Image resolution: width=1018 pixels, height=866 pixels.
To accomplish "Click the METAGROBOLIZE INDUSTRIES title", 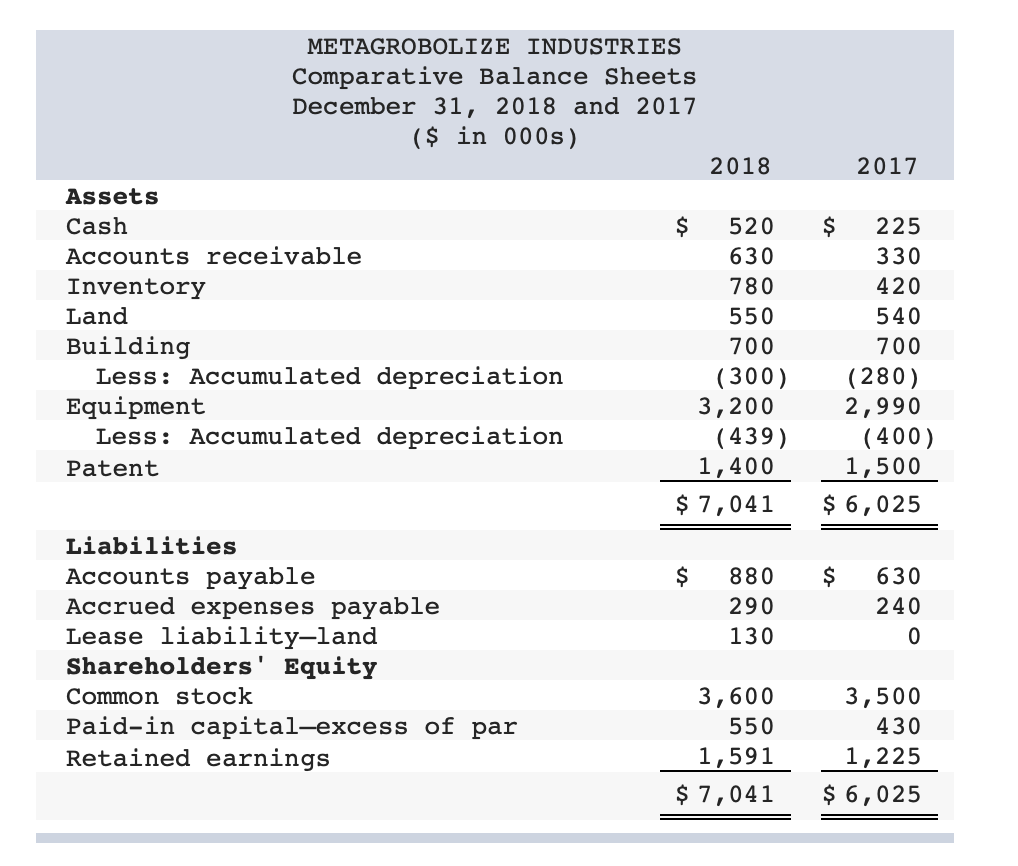I will [494, 46].
